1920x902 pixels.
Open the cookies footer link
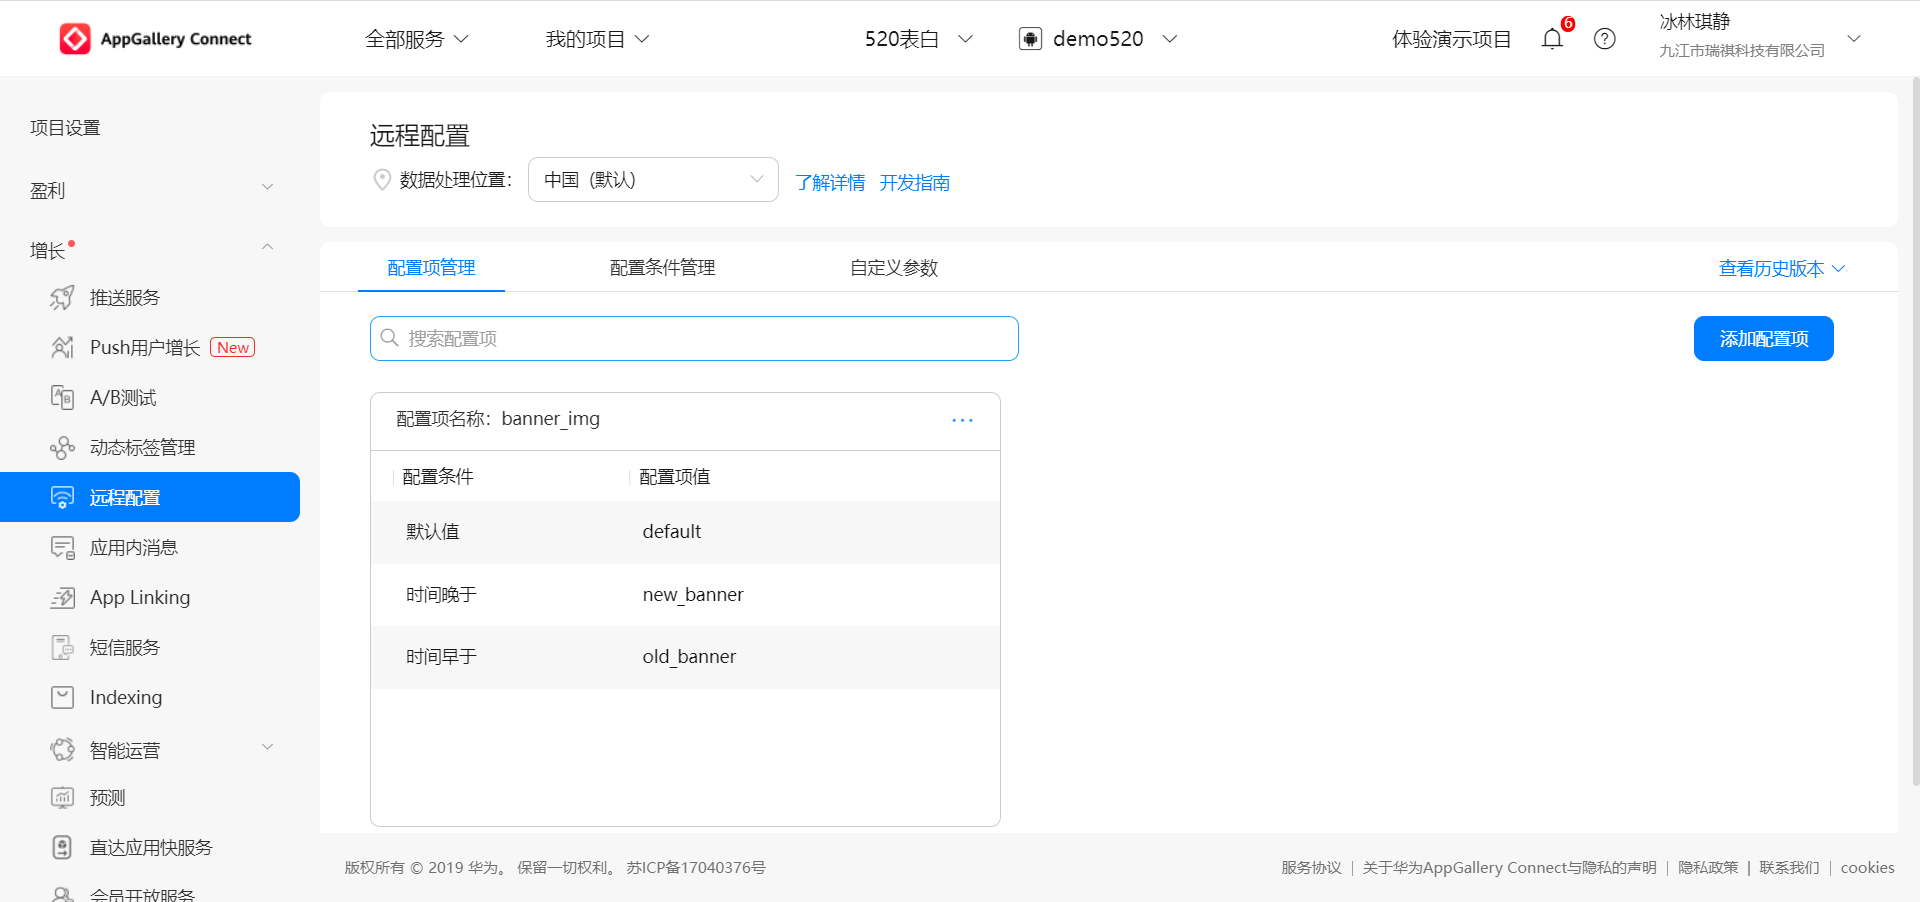pyautogui.click(x=1867, y=867)
